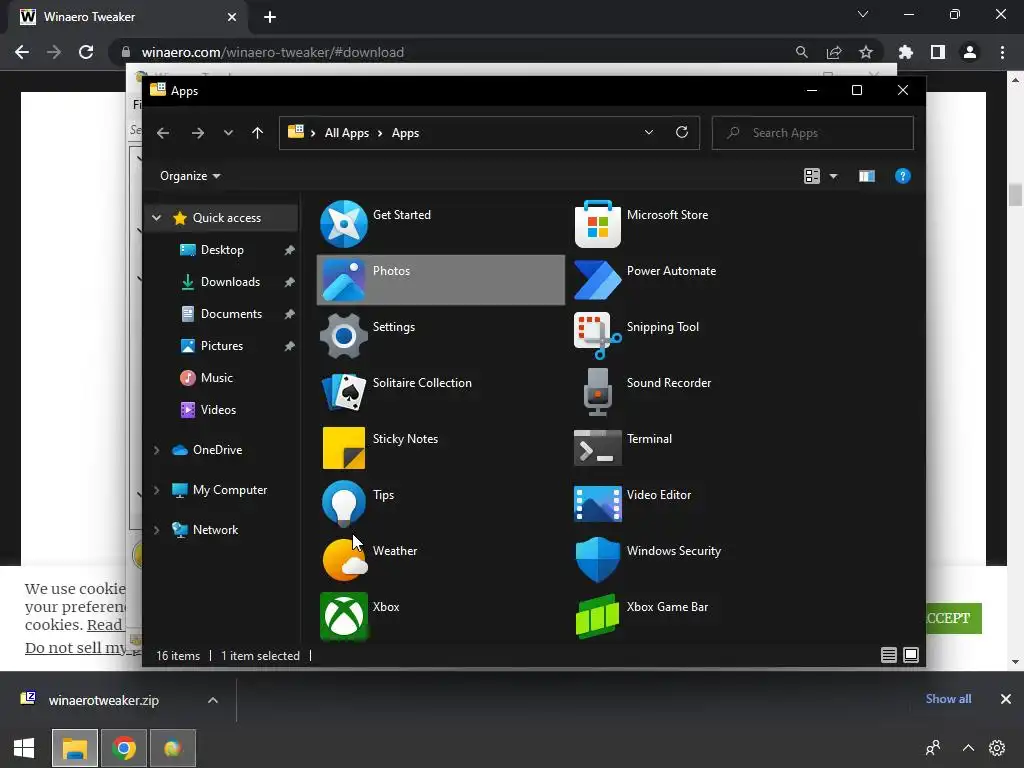Switch to large icons view in status bar
Image resolution: width=1024 pixels, height=768 pixels.
911,655
